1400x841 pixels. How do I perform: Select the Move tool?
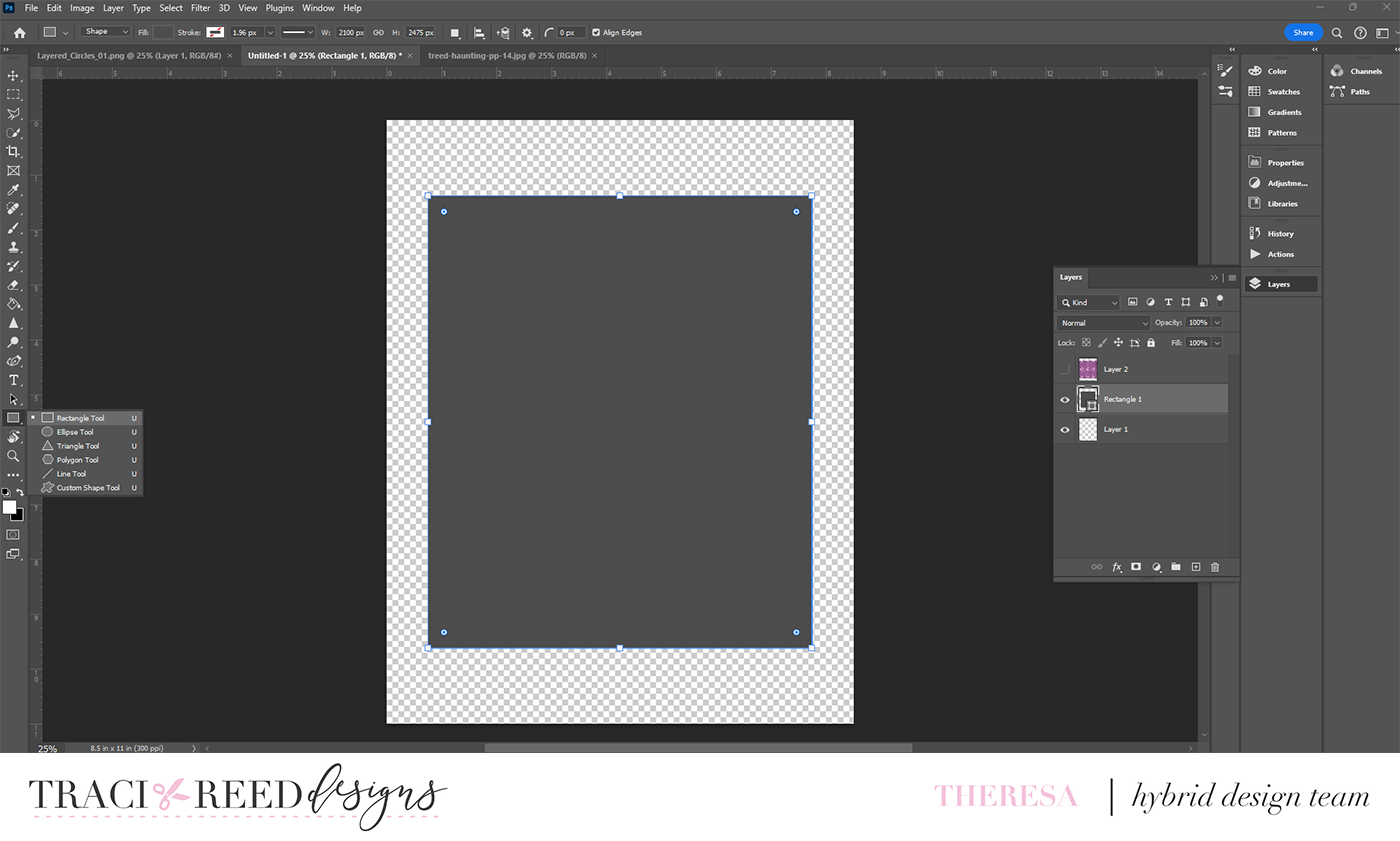(x=14, y=75)
